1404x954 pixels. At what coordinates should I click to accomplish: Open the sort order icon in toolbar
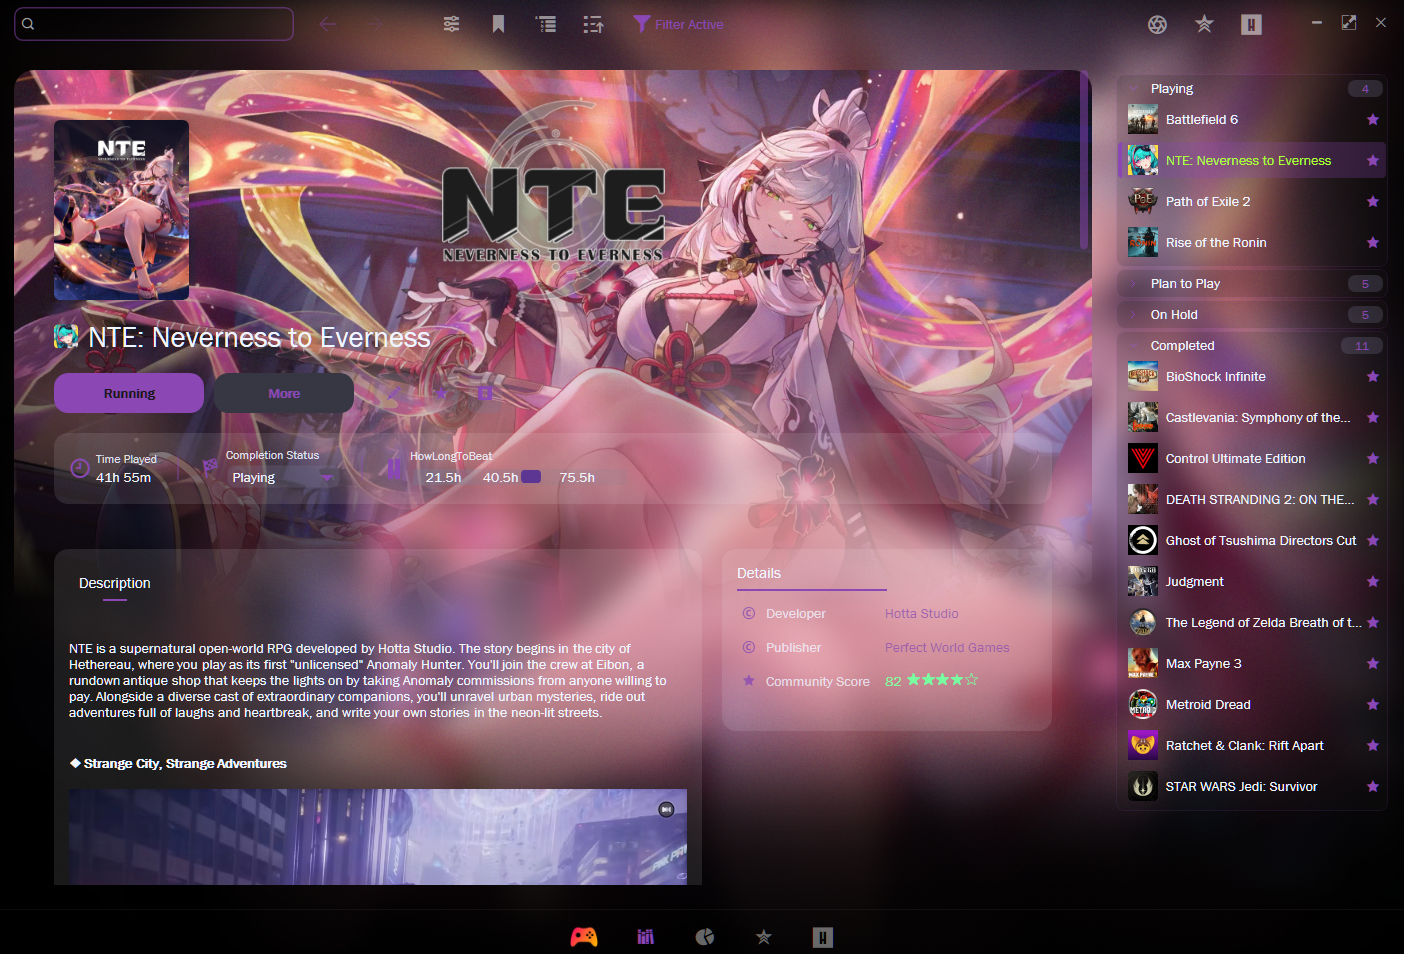(593, 24)
